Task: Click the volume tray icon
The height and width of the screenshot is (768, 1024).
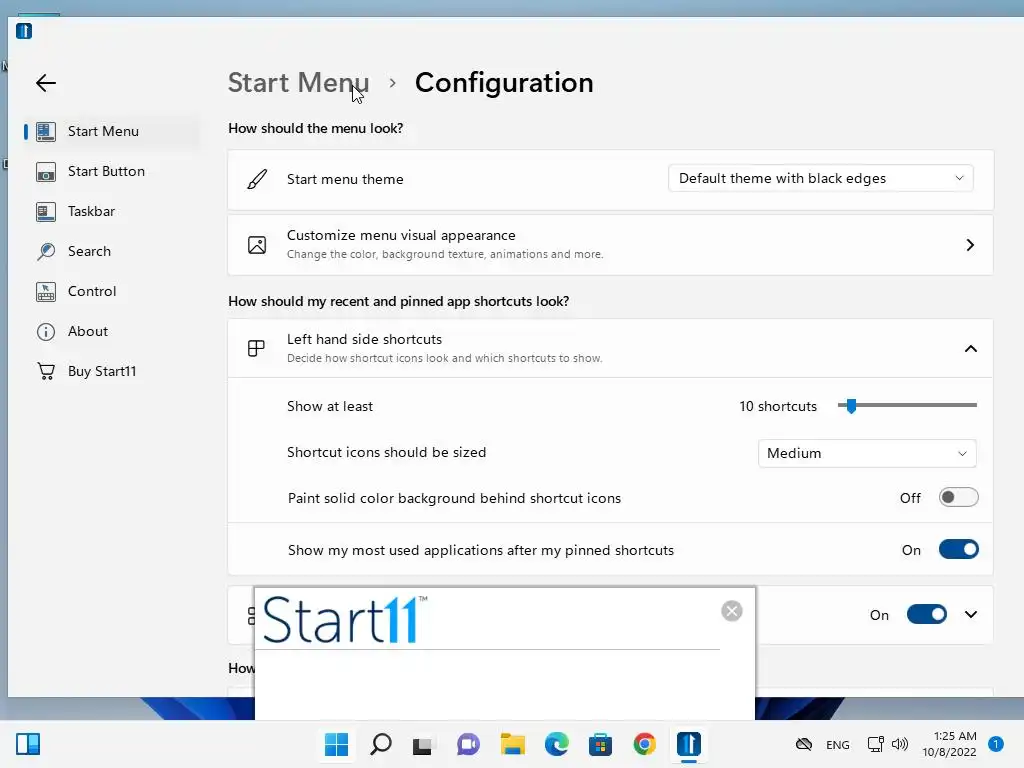Action: 900,744
